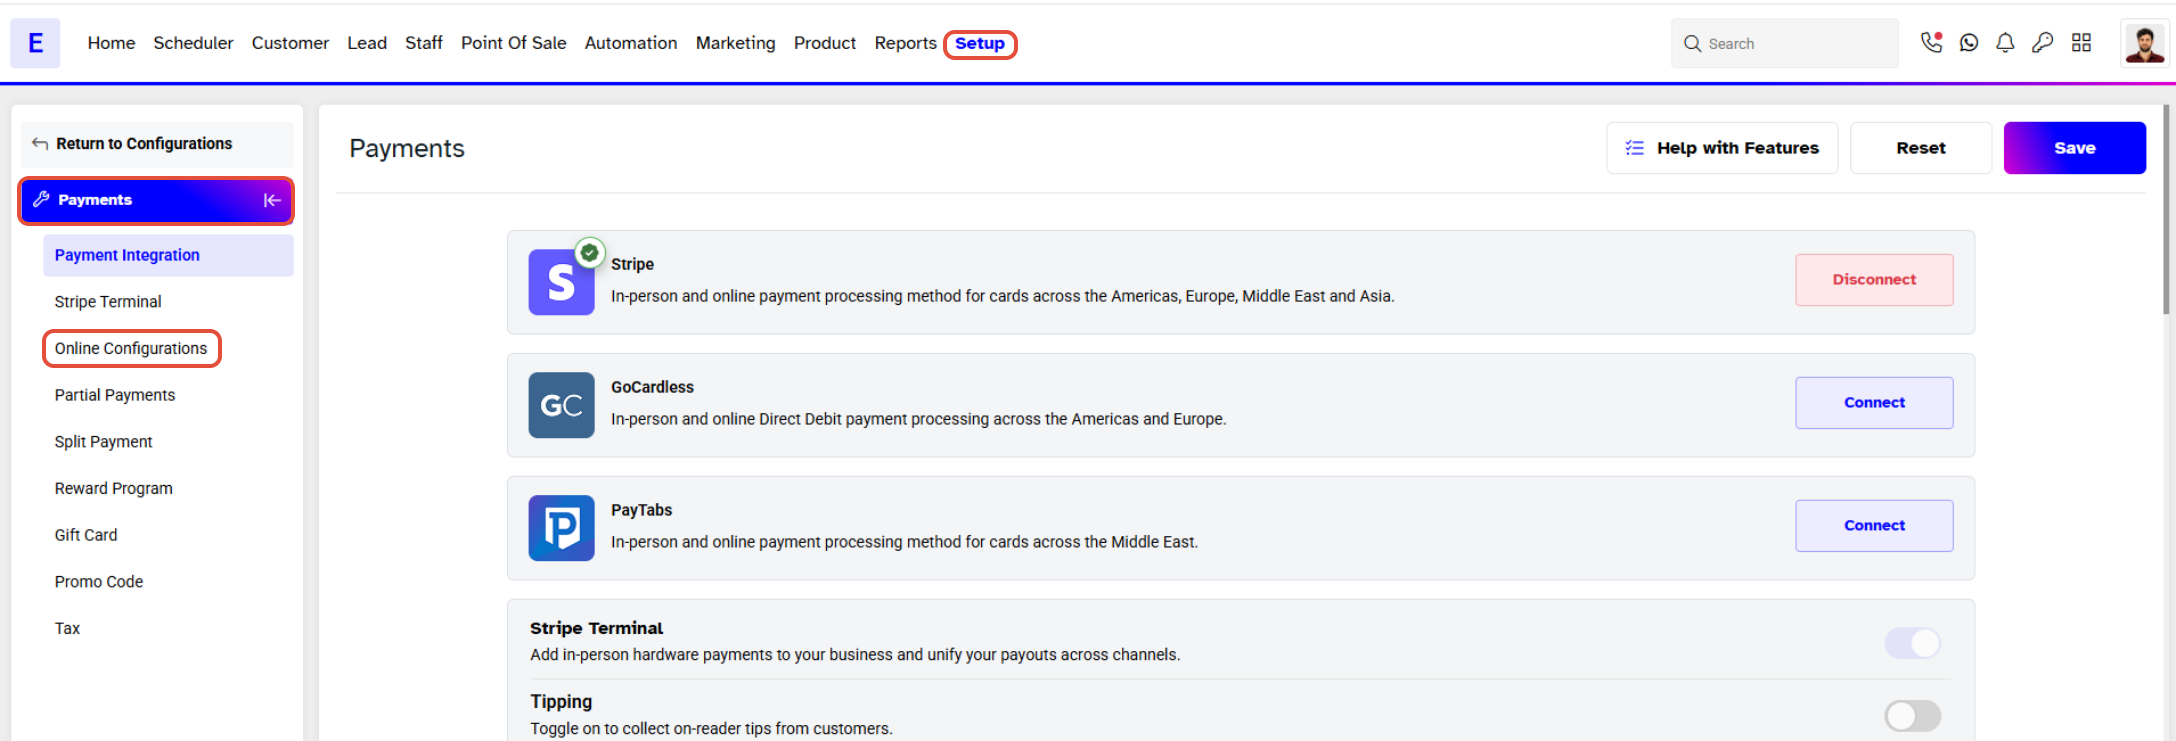Click the return arrow icon
Image resolution: width=2176 pixels, height=741 pixels.
coord(40,144)
